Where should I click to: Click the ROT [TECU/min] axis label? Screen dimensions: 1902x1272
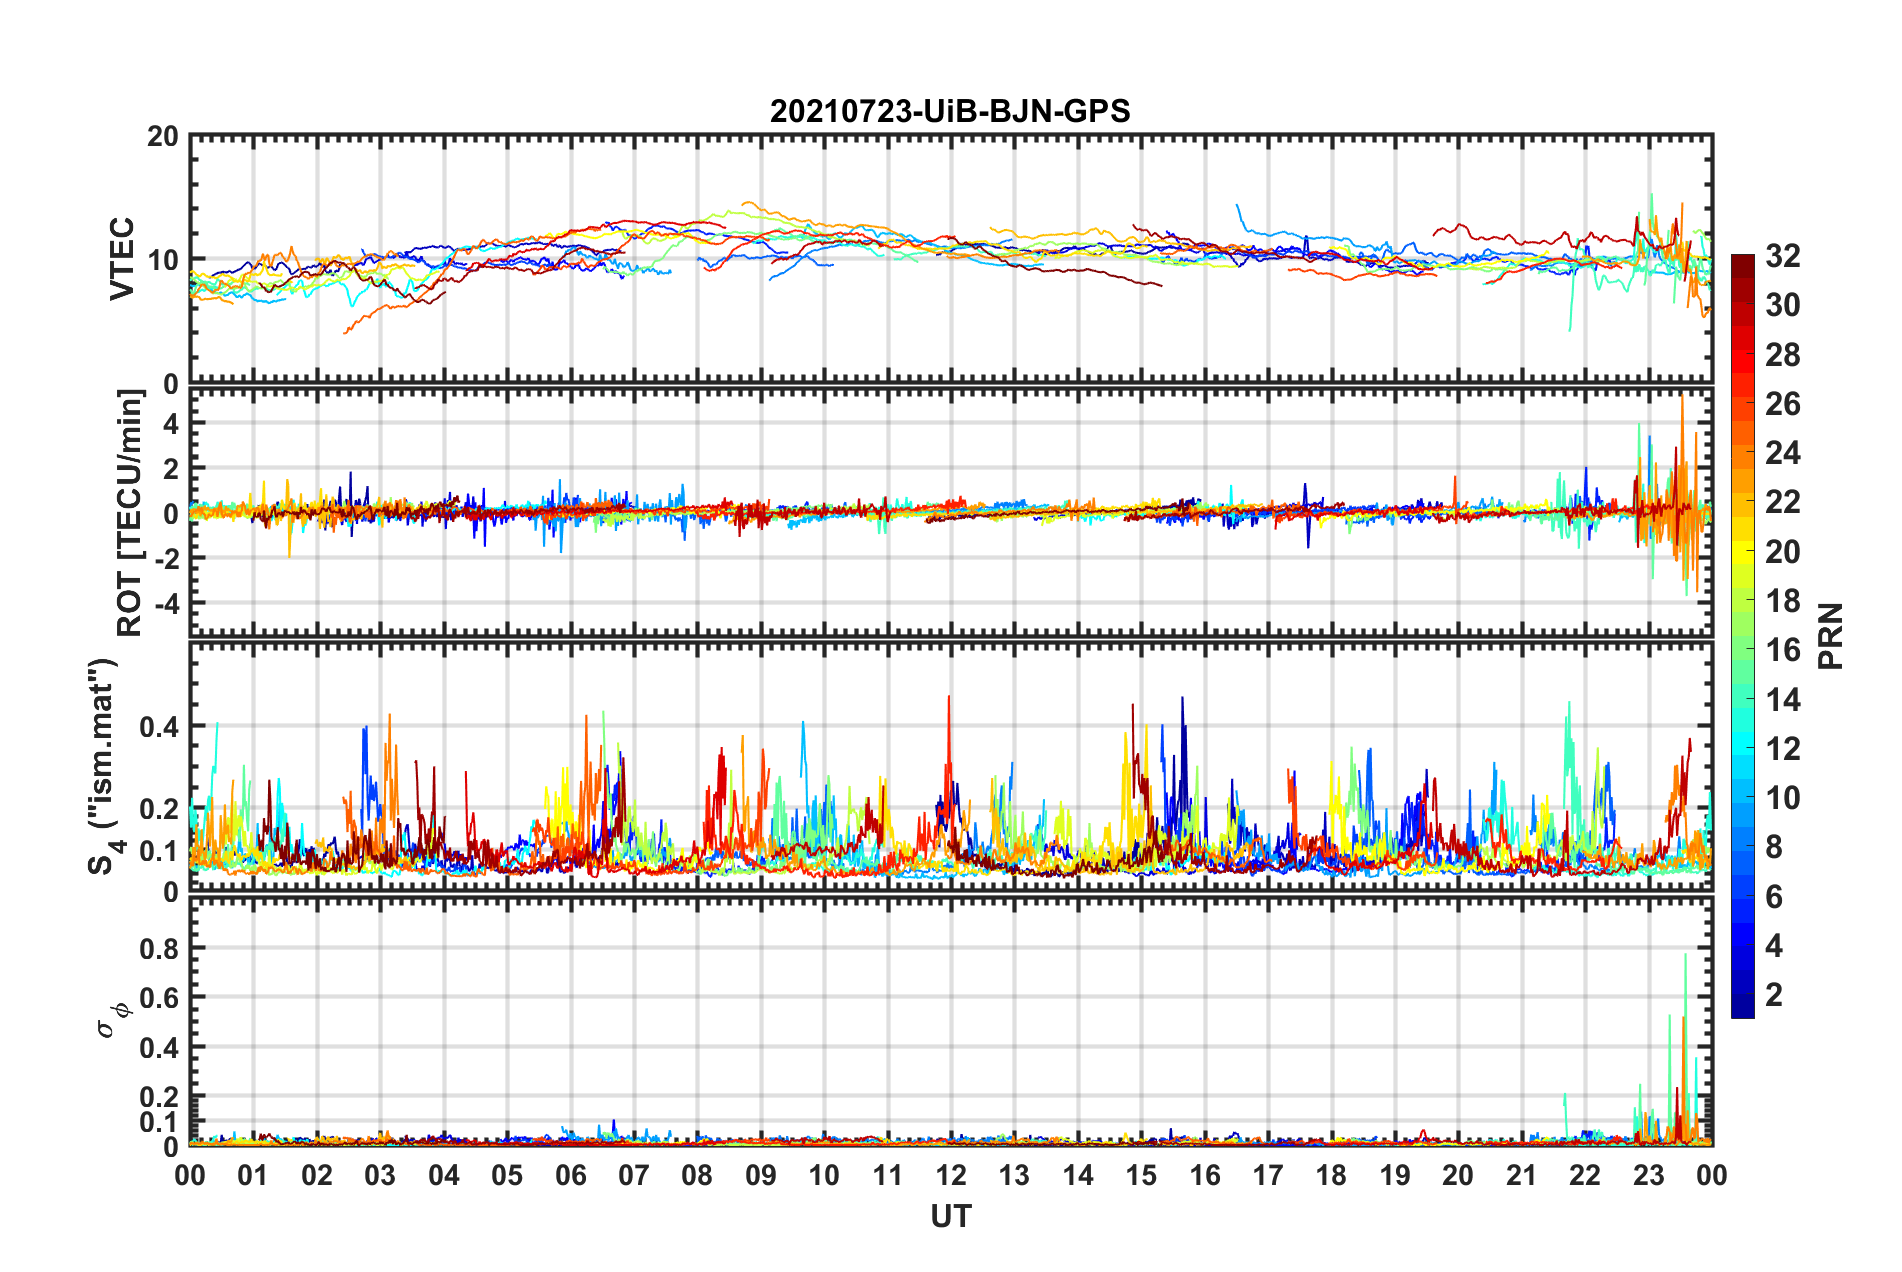[129, 513]
